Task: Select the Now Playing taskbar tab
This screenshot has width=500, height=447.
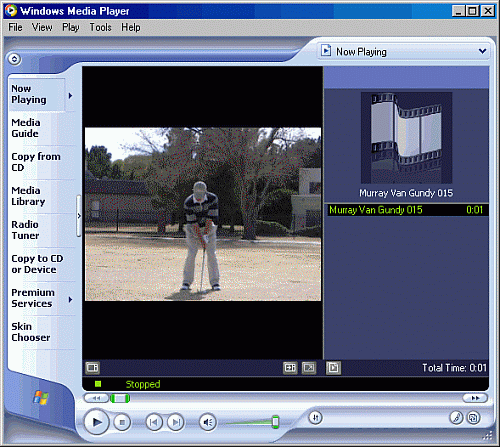Action: click(x=37, y=94)
